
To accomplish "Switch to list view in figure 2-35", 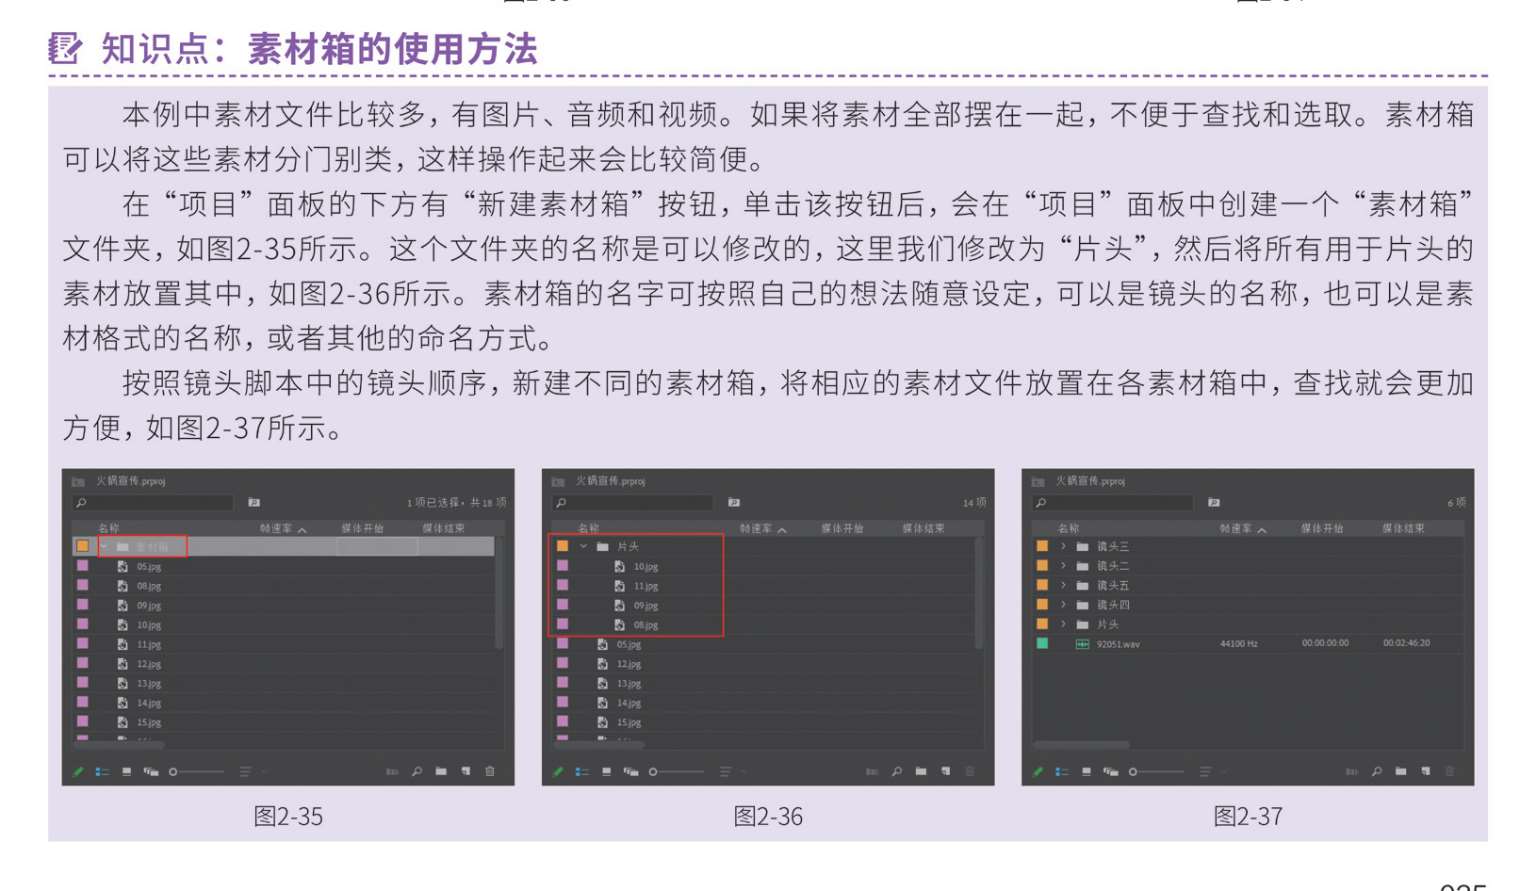I will (102, 772).
